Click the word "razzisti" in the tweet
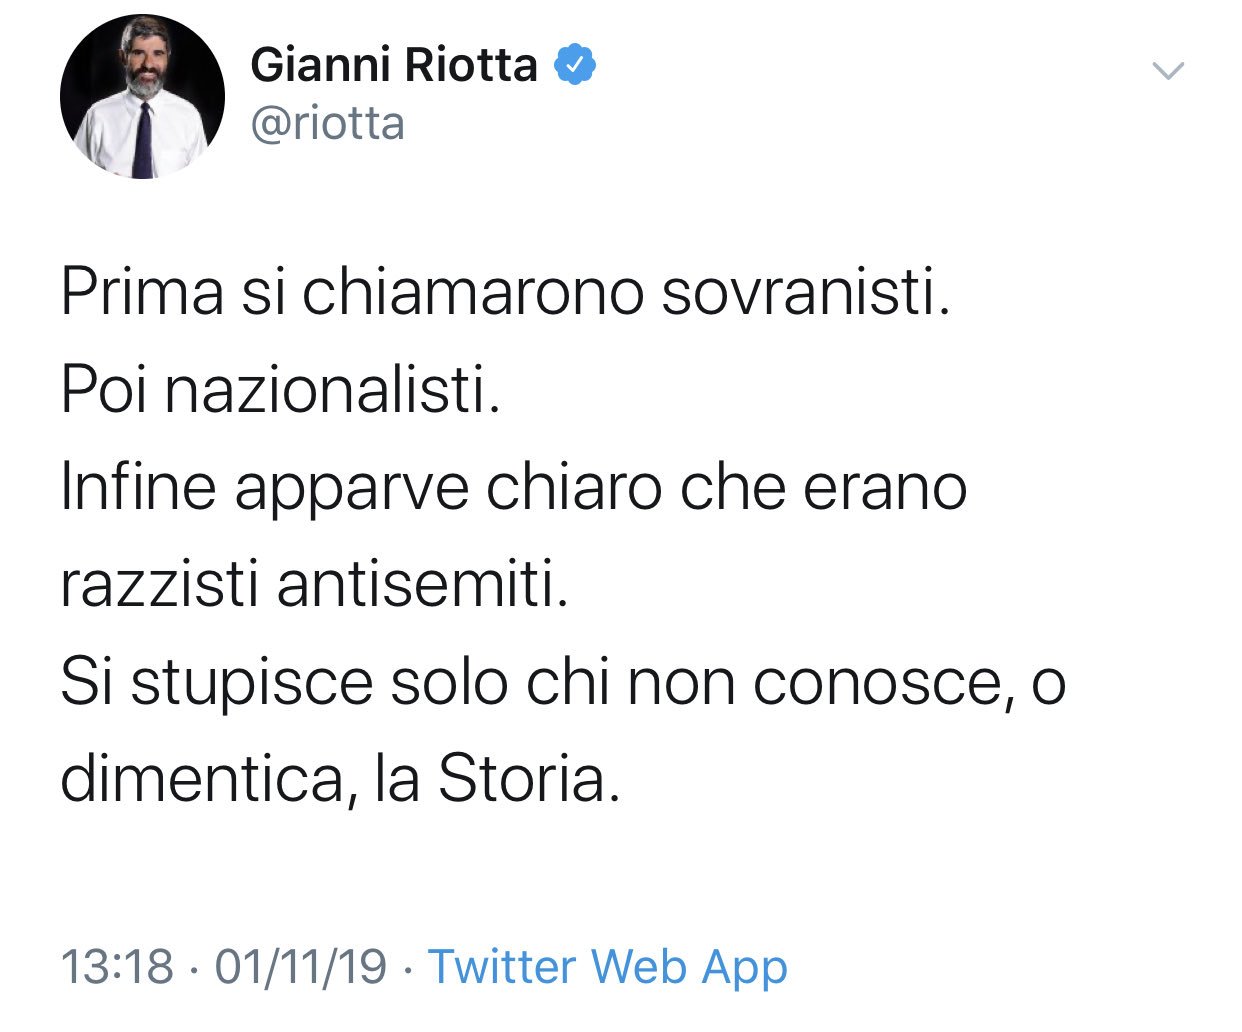The width and height of the screenshot is (1242, 1032). tap(158, 584)
